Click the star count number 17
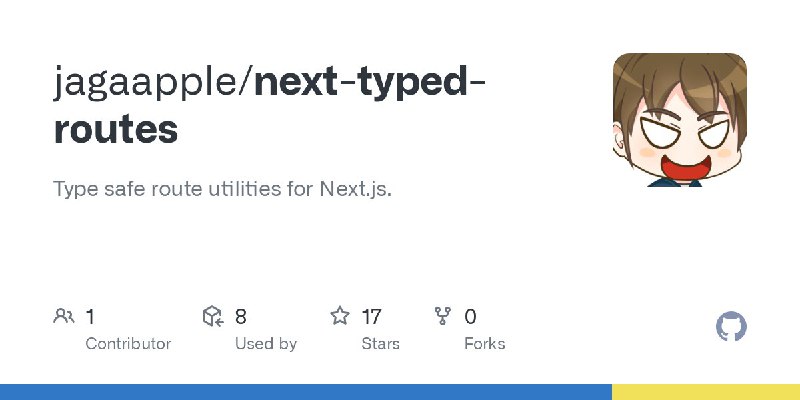Viewport: 800px width, 400px height. (x=371, y=317)
